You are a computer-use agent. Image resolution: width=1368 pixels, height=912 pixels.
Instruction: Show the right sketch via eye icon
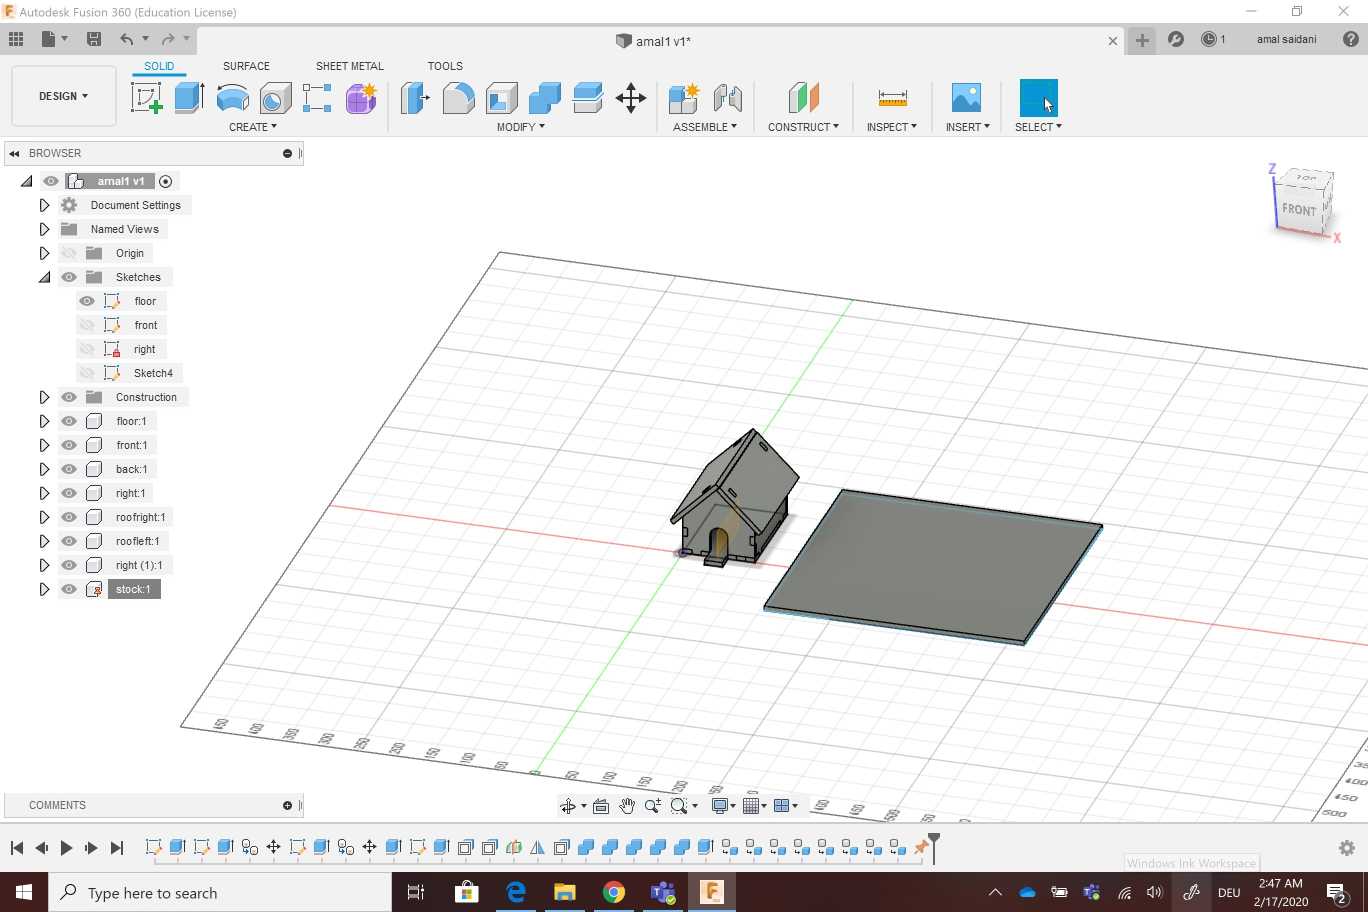[87, 349]
